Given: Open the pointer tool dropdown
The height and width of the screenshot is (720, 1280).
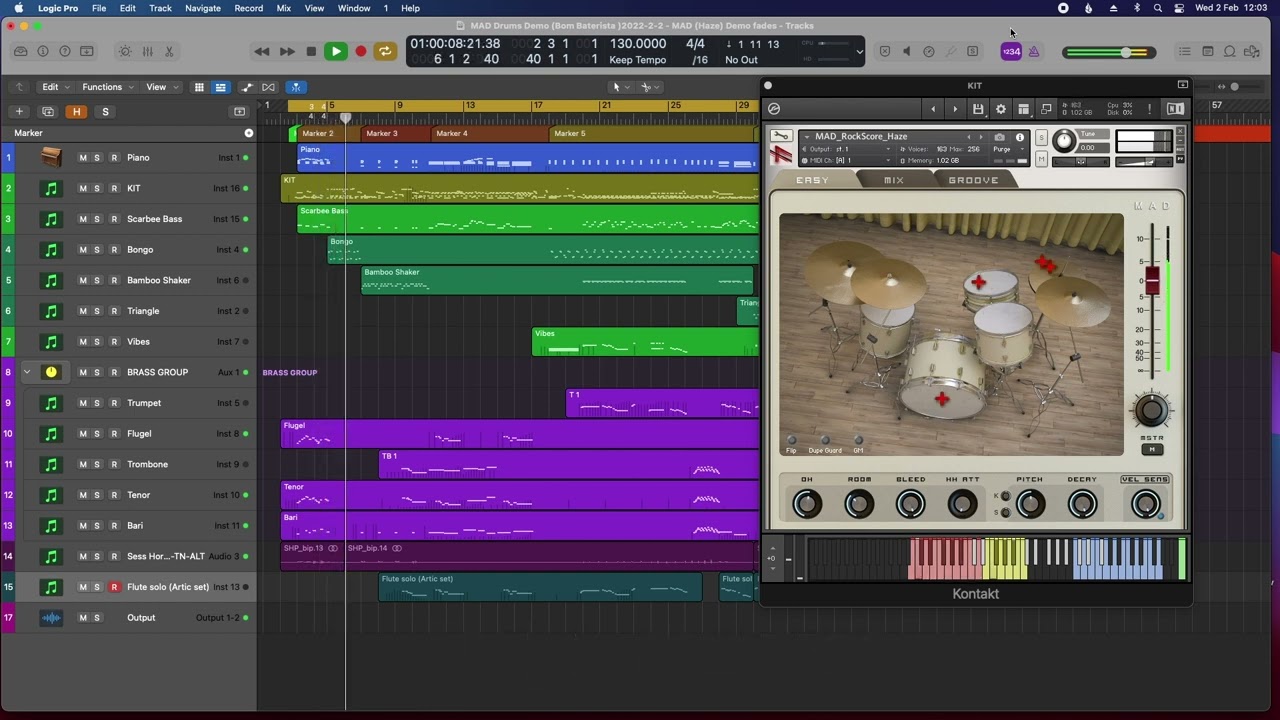Looking at the screenshot, I should click(621, 87).
